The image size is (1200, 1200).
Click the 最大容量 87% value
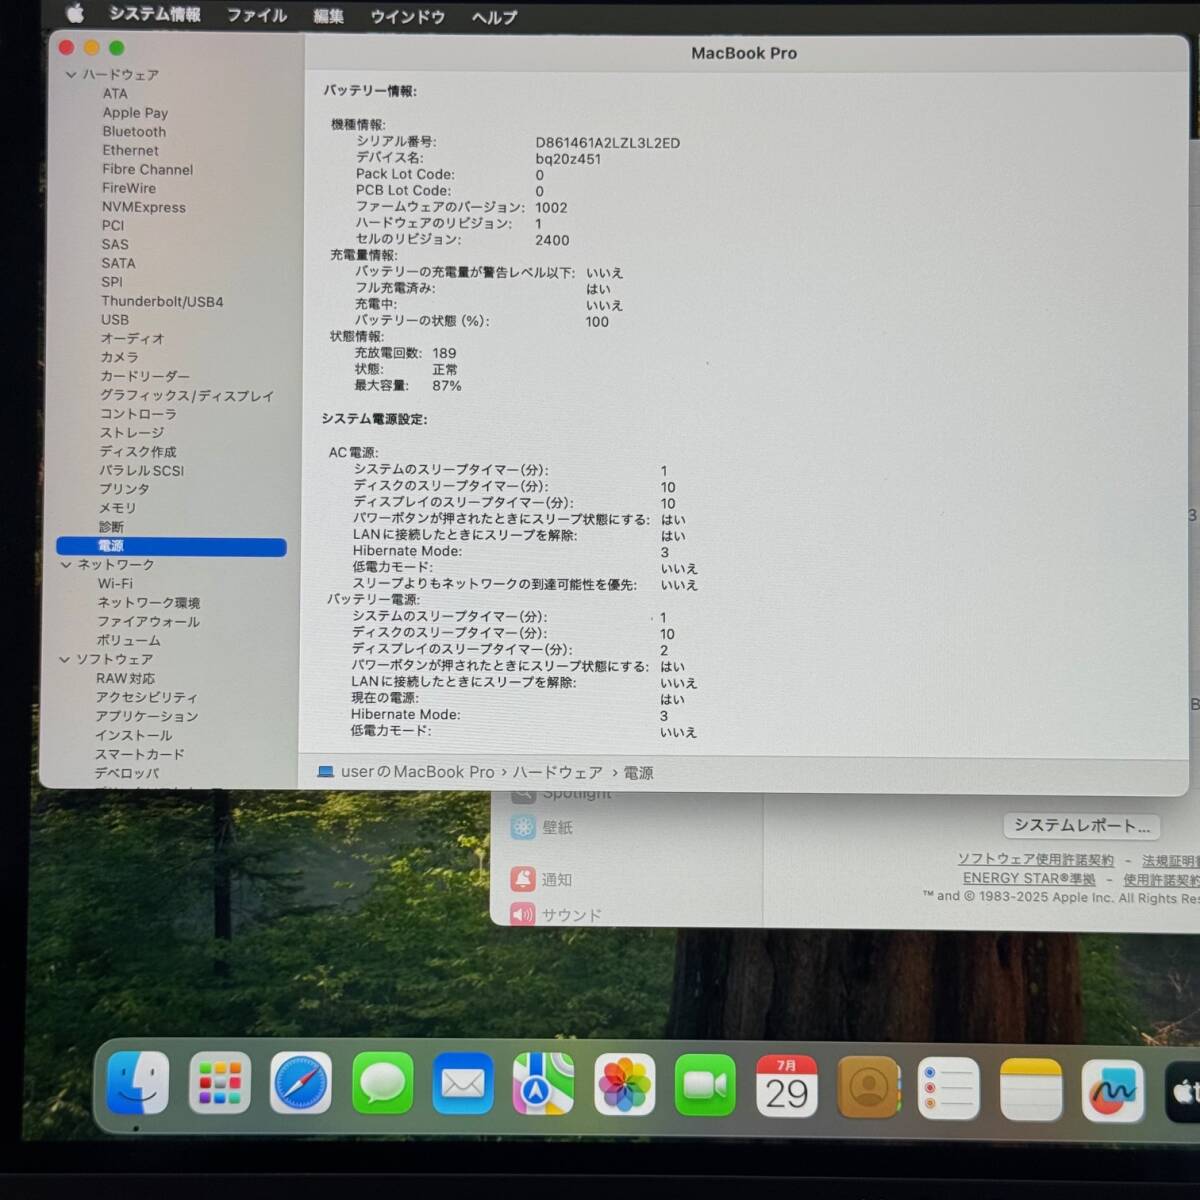pos(447,385)
